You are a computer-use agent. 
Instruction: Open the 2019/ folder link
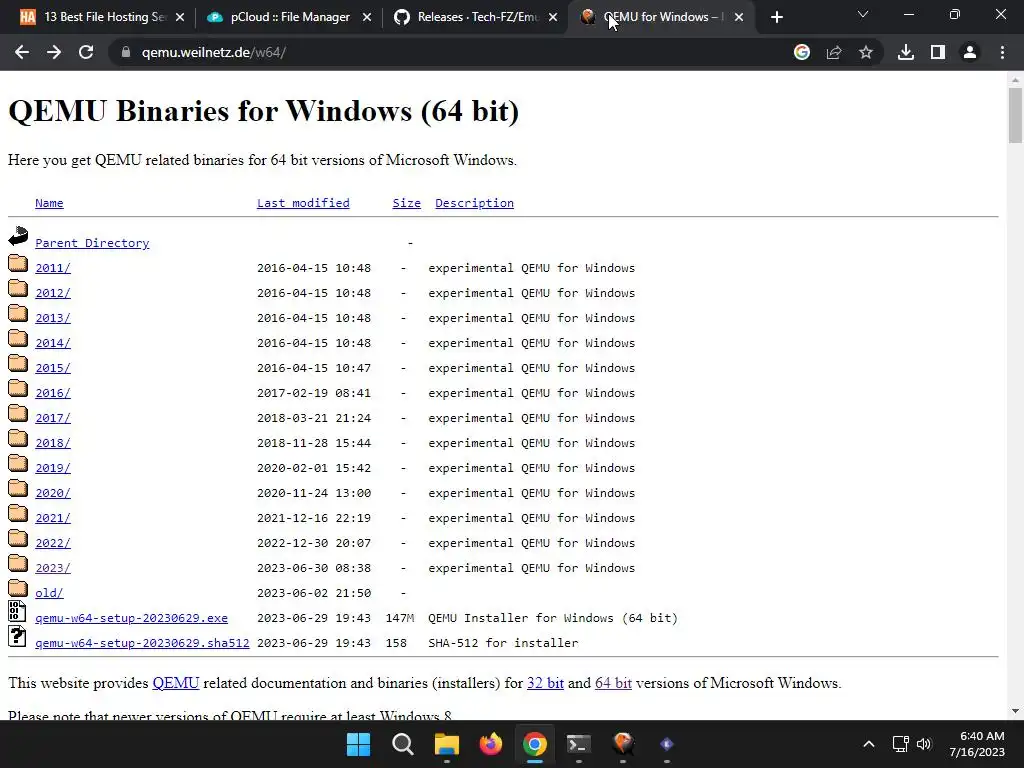point(52,468)
